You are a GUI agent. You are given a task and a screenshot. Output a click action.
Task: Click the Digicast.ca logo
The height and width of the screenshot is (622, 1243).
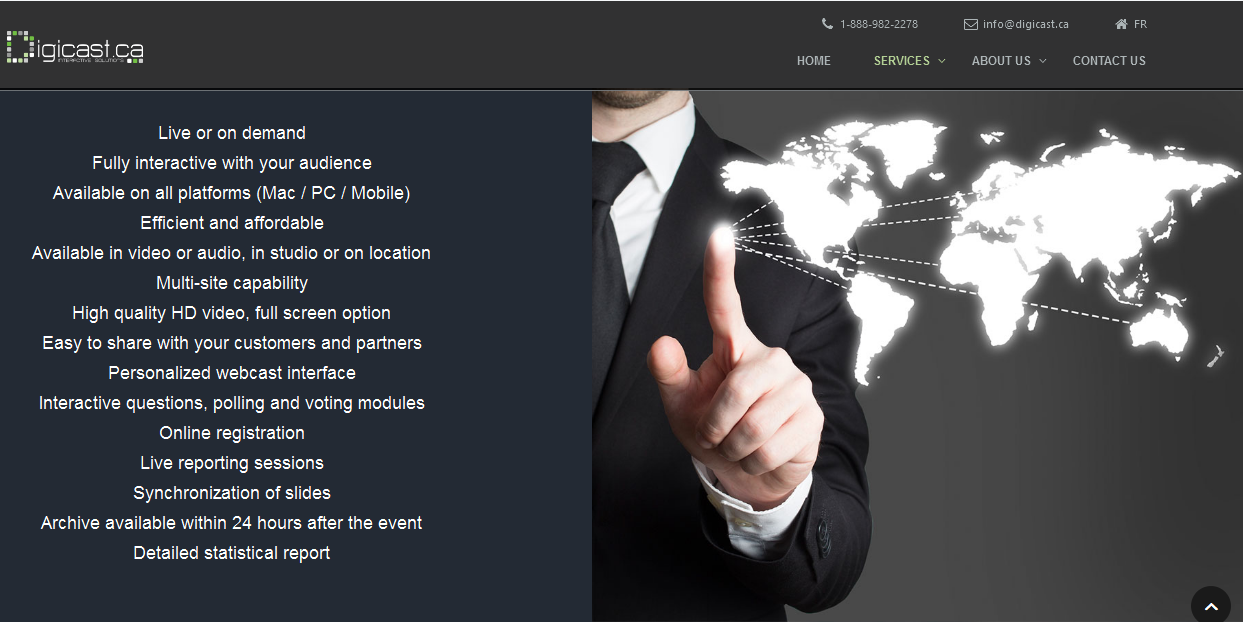pyautogui.click(x=75, y=47)
